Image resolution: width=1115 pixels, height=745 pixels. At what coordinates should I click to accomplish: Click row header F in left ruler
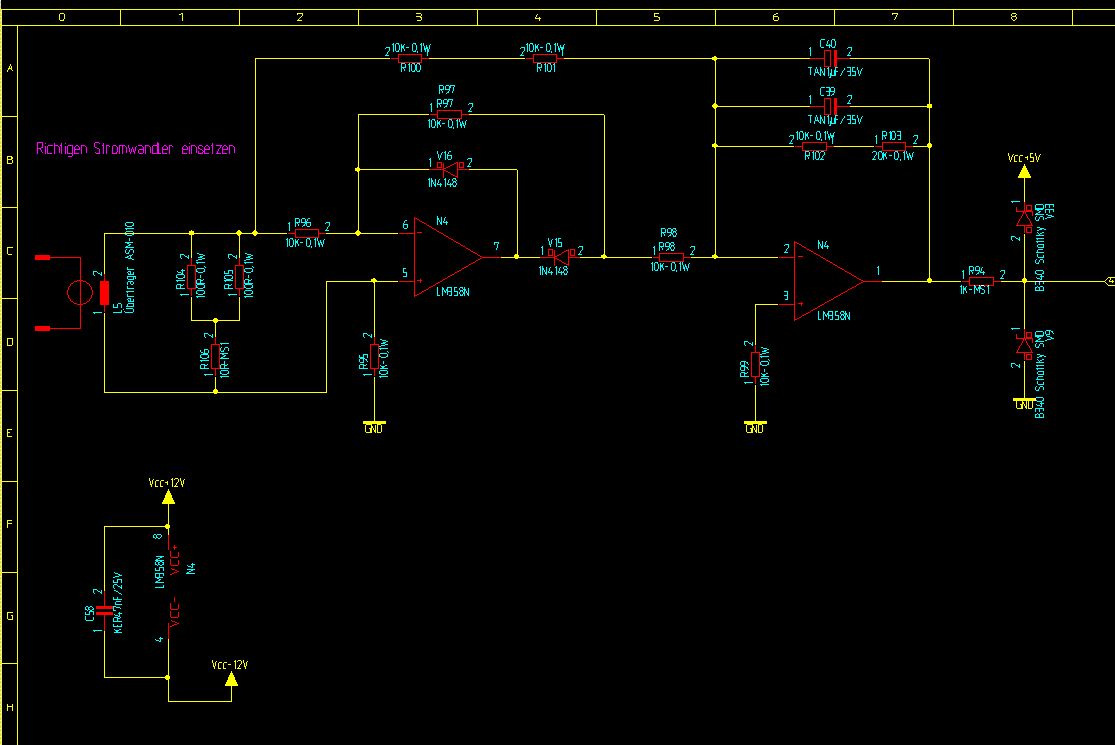click(x=9, y=525)
